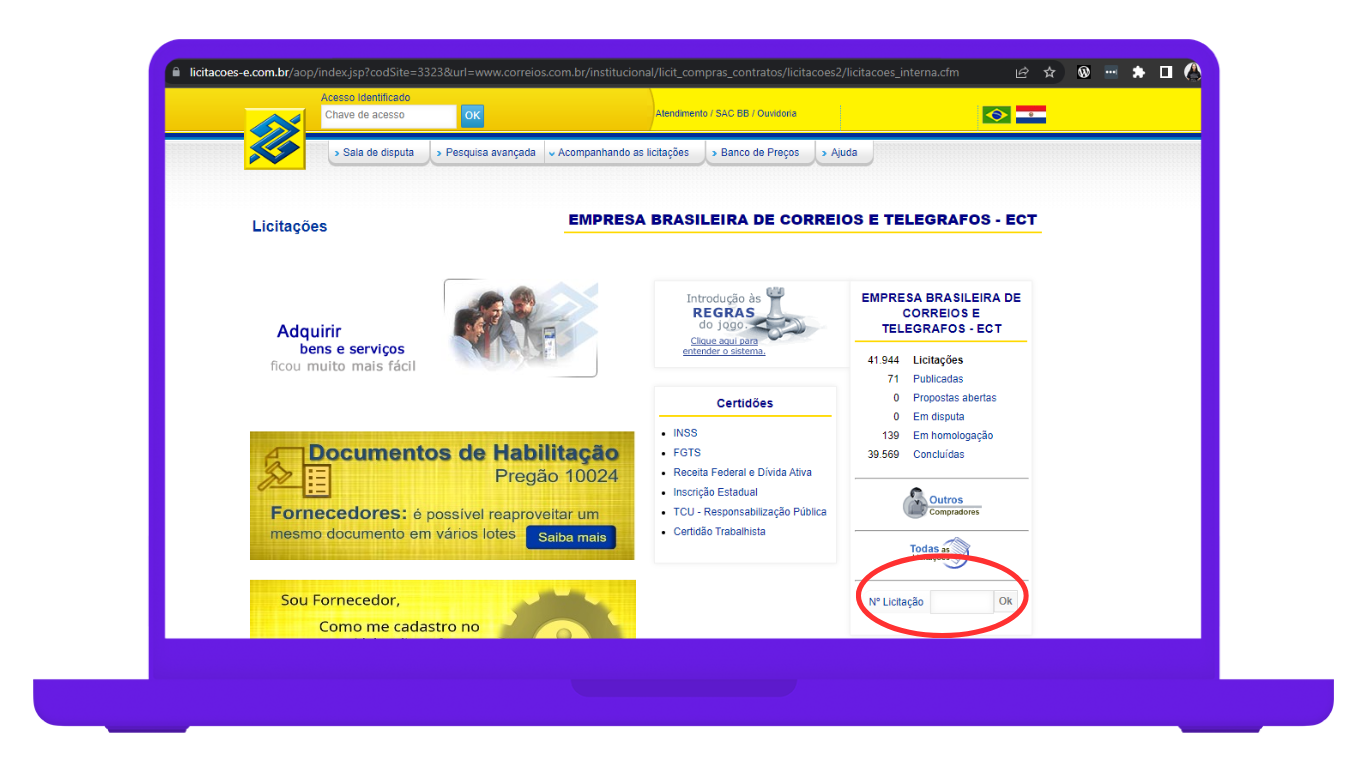The width and height of the screenshot is (1366, 768).
Task: Expand the Pesquisa avançada menu
Action: tap(489, 153)
